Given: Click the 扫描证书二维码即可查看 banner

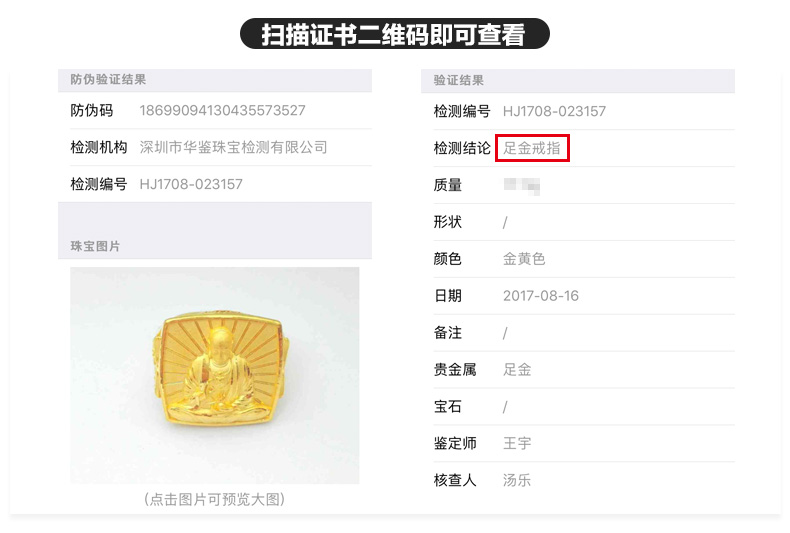Looking at the screenshot, I should [x=394, y=34].
